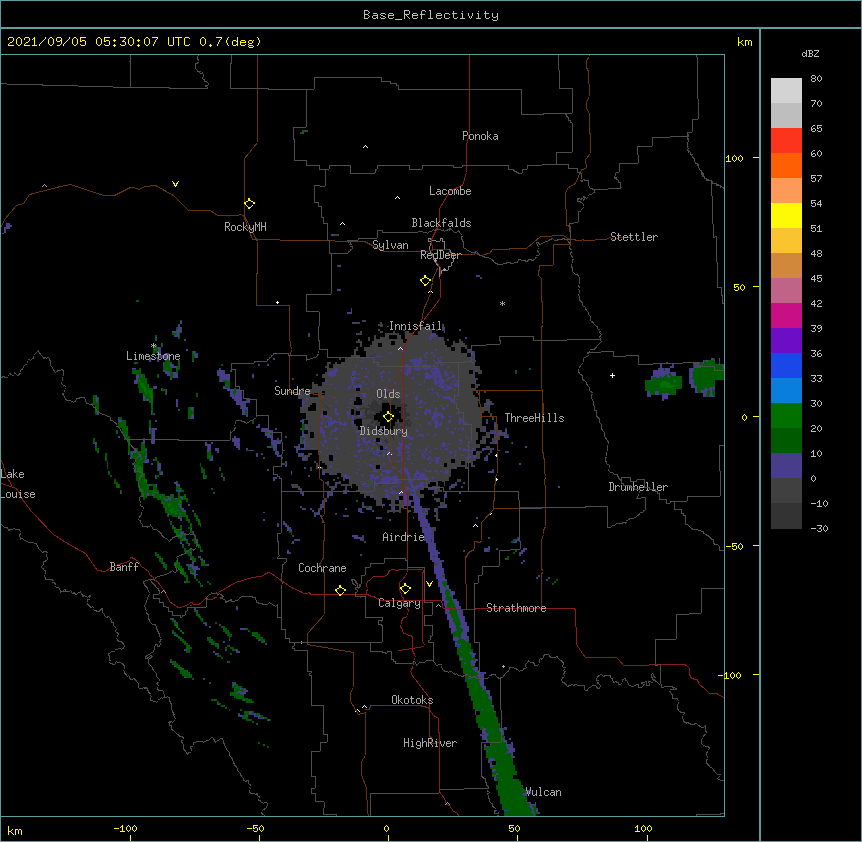Click the RockyMH town label
The image size is (862, 842).
245,227
